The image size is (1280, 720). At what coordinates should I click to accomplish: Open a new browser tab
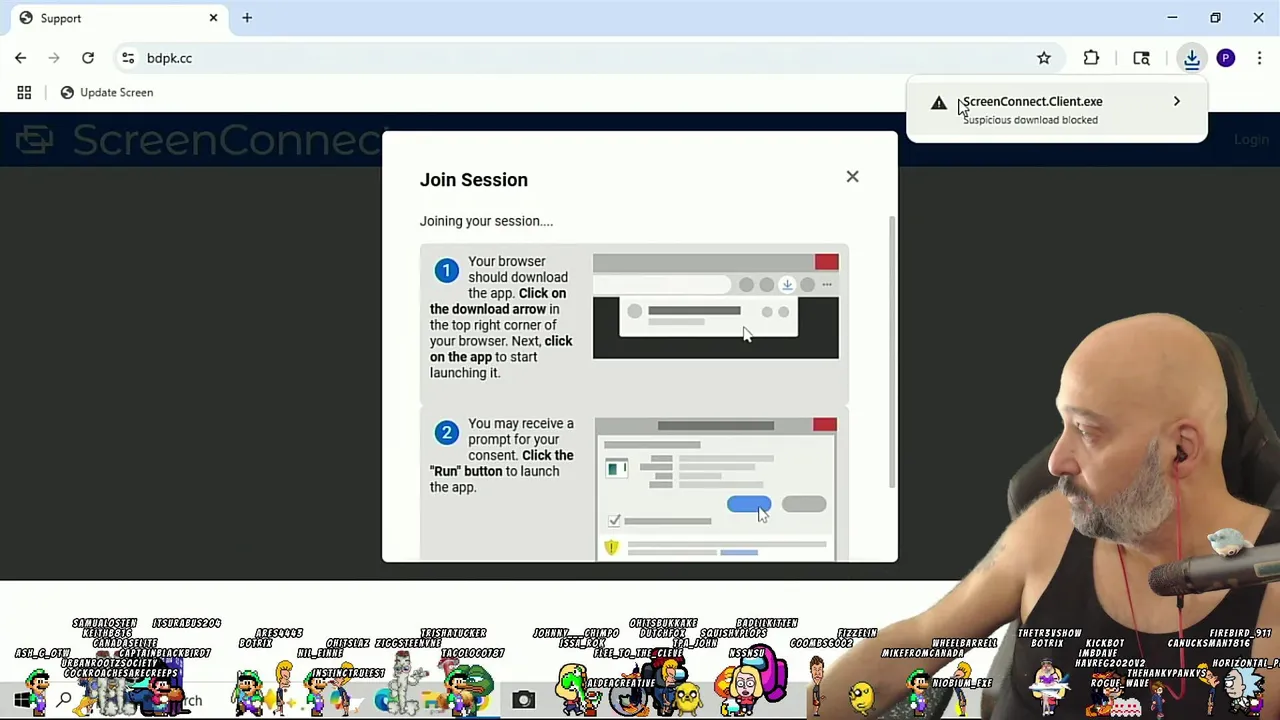pyautogui.click(x=247, y=18)
